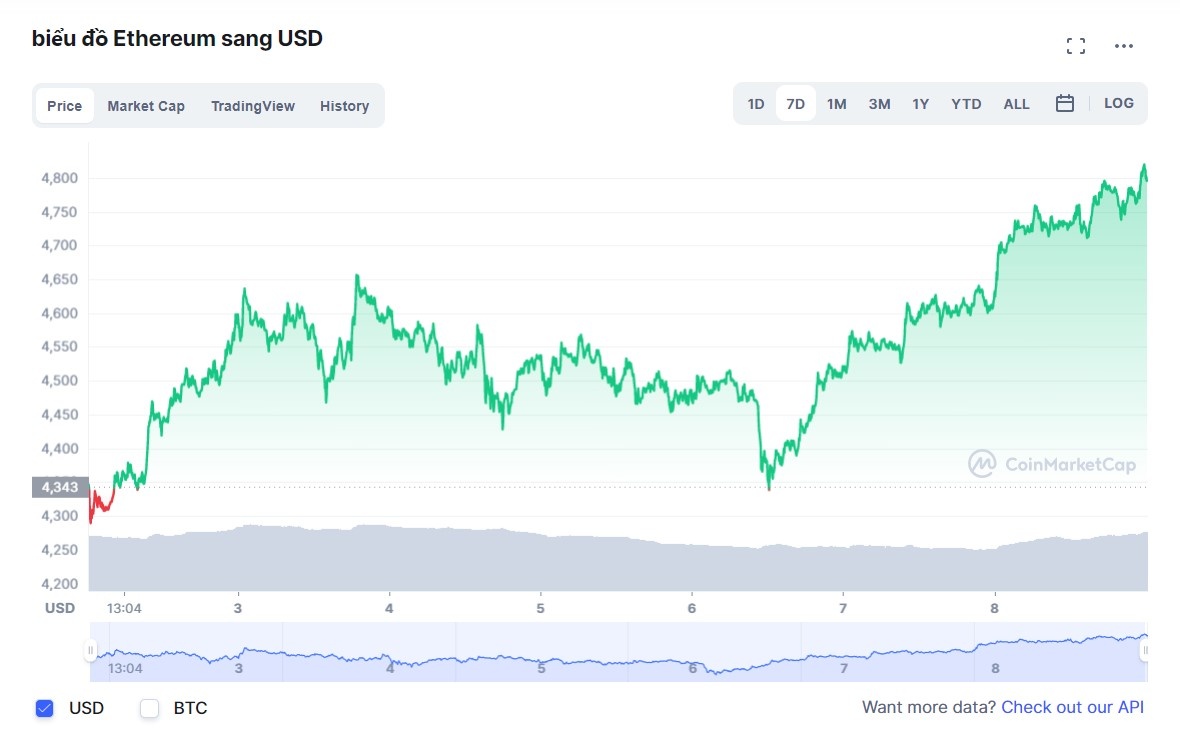
Task: Click the fullscreen brackets icon near the title
Action: coord(1076,45)
